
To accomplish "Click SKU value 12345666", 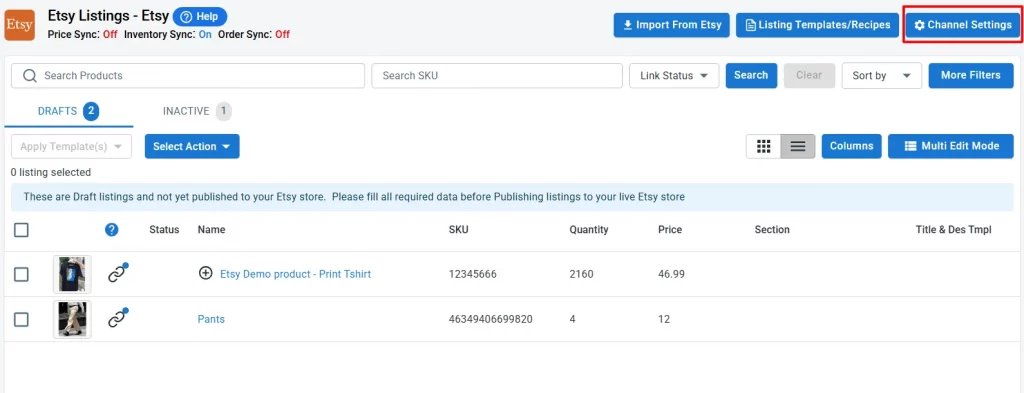I will coord(473,274).
